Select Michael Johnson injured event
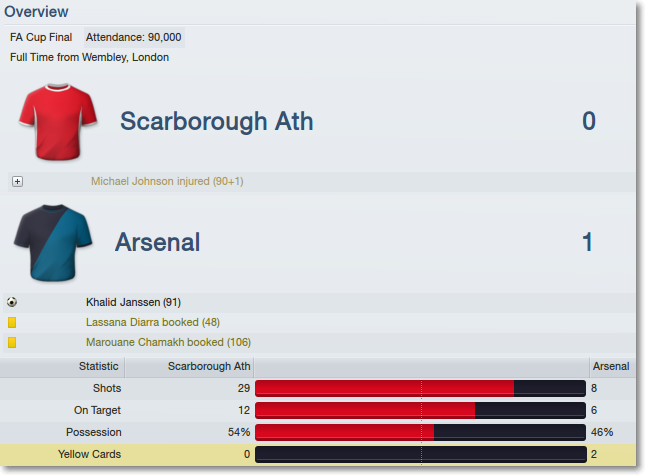 pos(167,181)
